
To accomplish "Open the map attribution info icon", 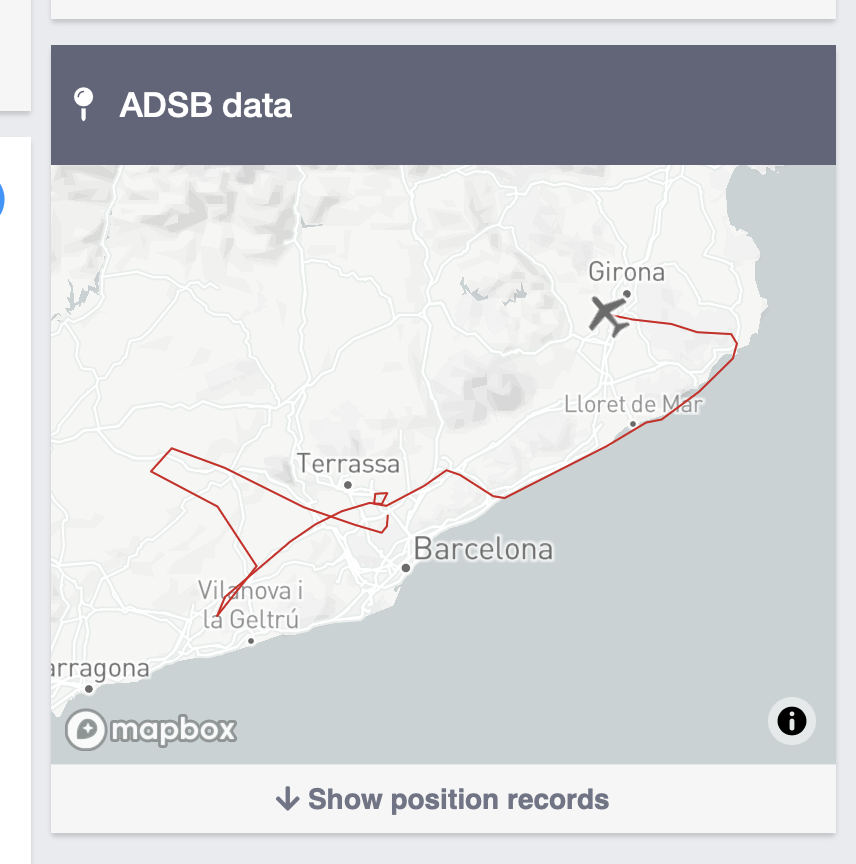I will click(791, 720).
